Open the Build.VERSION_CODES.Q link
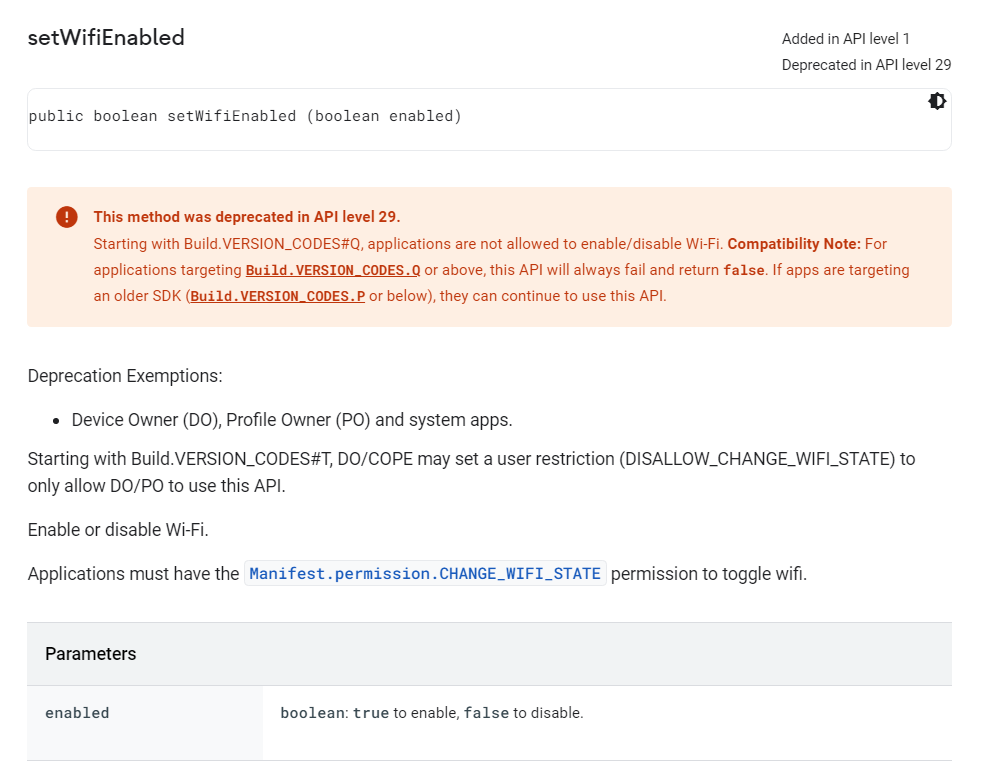The height and width of the screenshot is (763, 983). pos(333,270)
